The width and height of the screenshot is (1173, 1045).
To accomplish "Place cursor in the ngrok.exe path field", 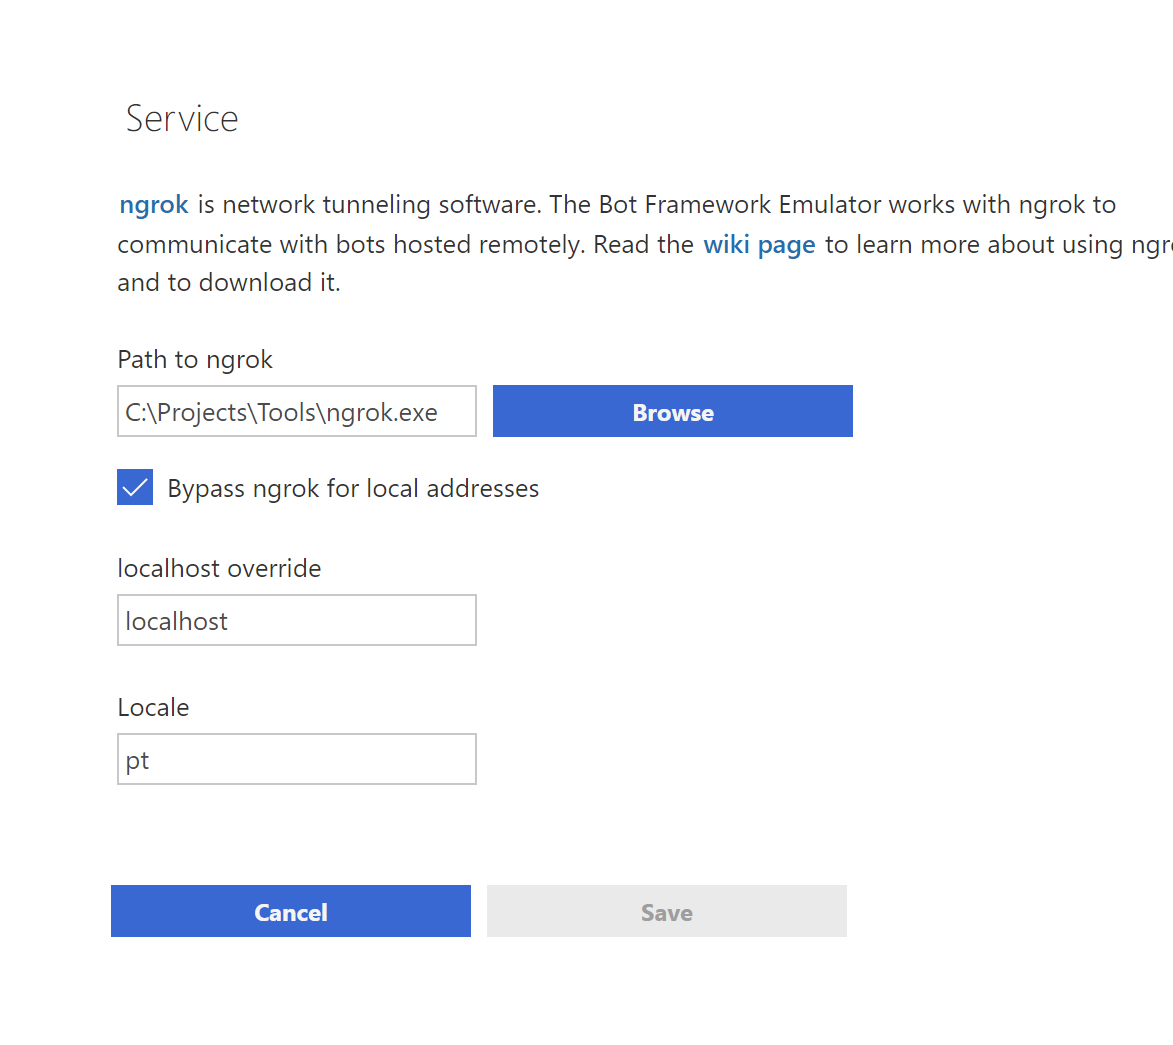I will 296,411.
